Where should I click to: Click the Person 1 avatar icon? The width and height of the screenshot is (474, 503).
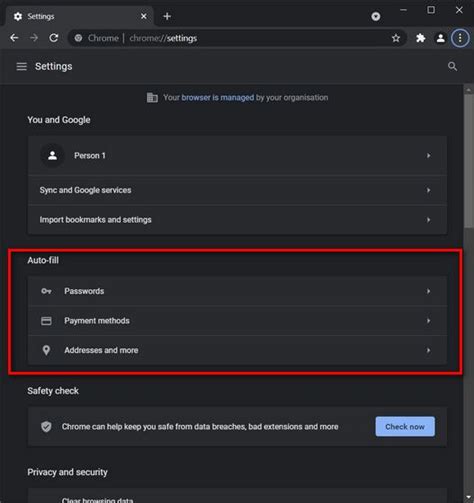point(52,156)
